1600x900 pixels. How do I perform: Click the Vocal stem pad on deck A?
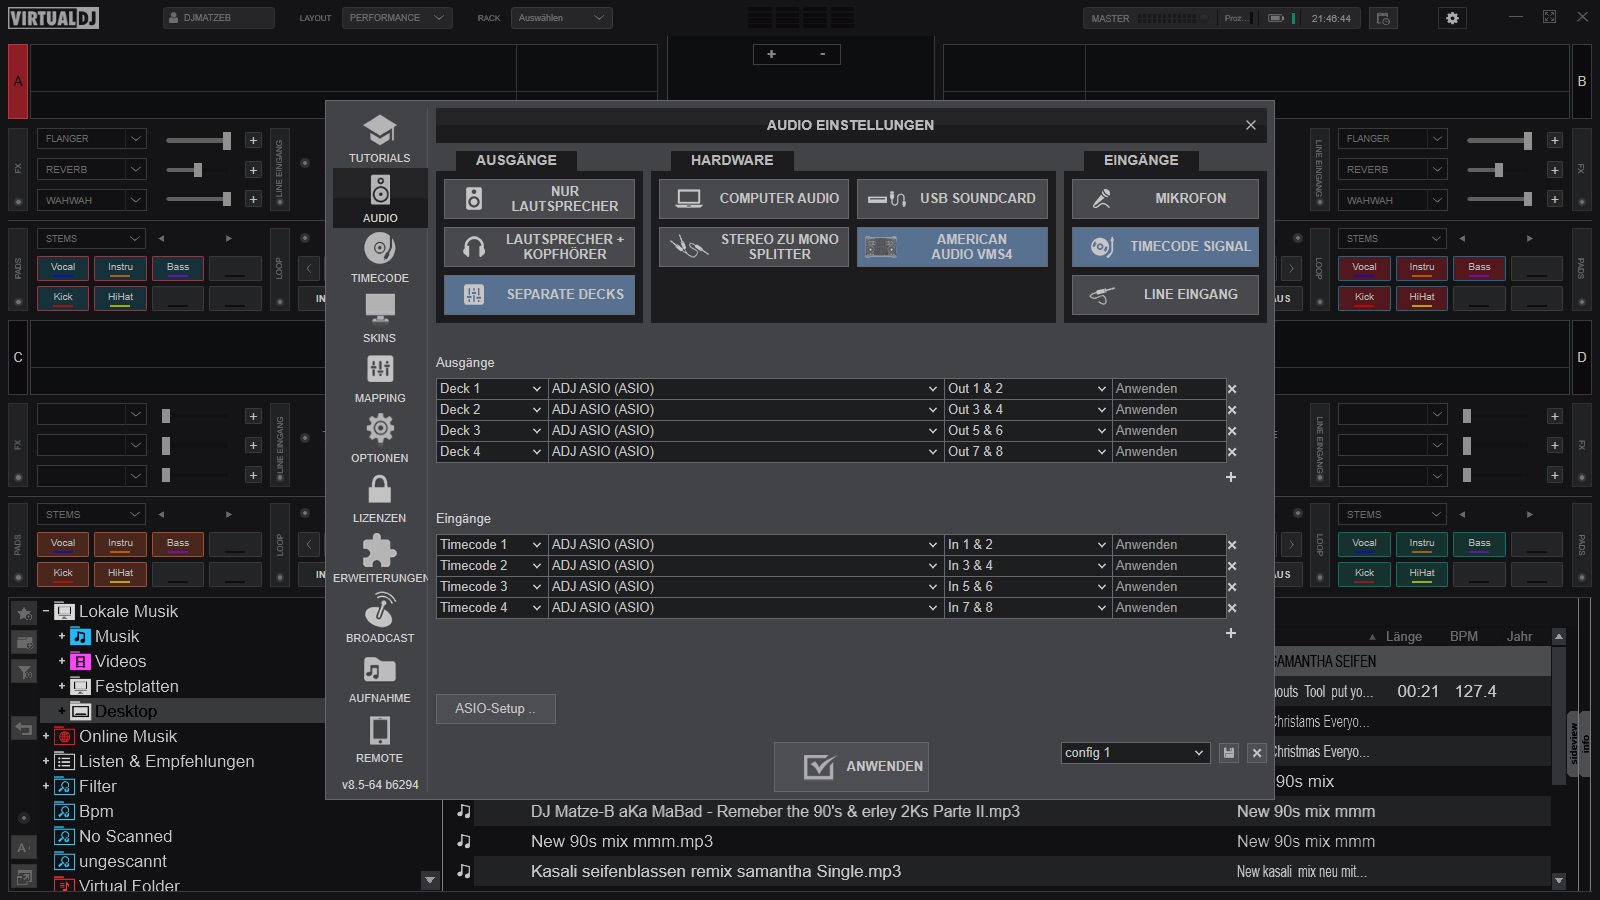coord(63,268)
